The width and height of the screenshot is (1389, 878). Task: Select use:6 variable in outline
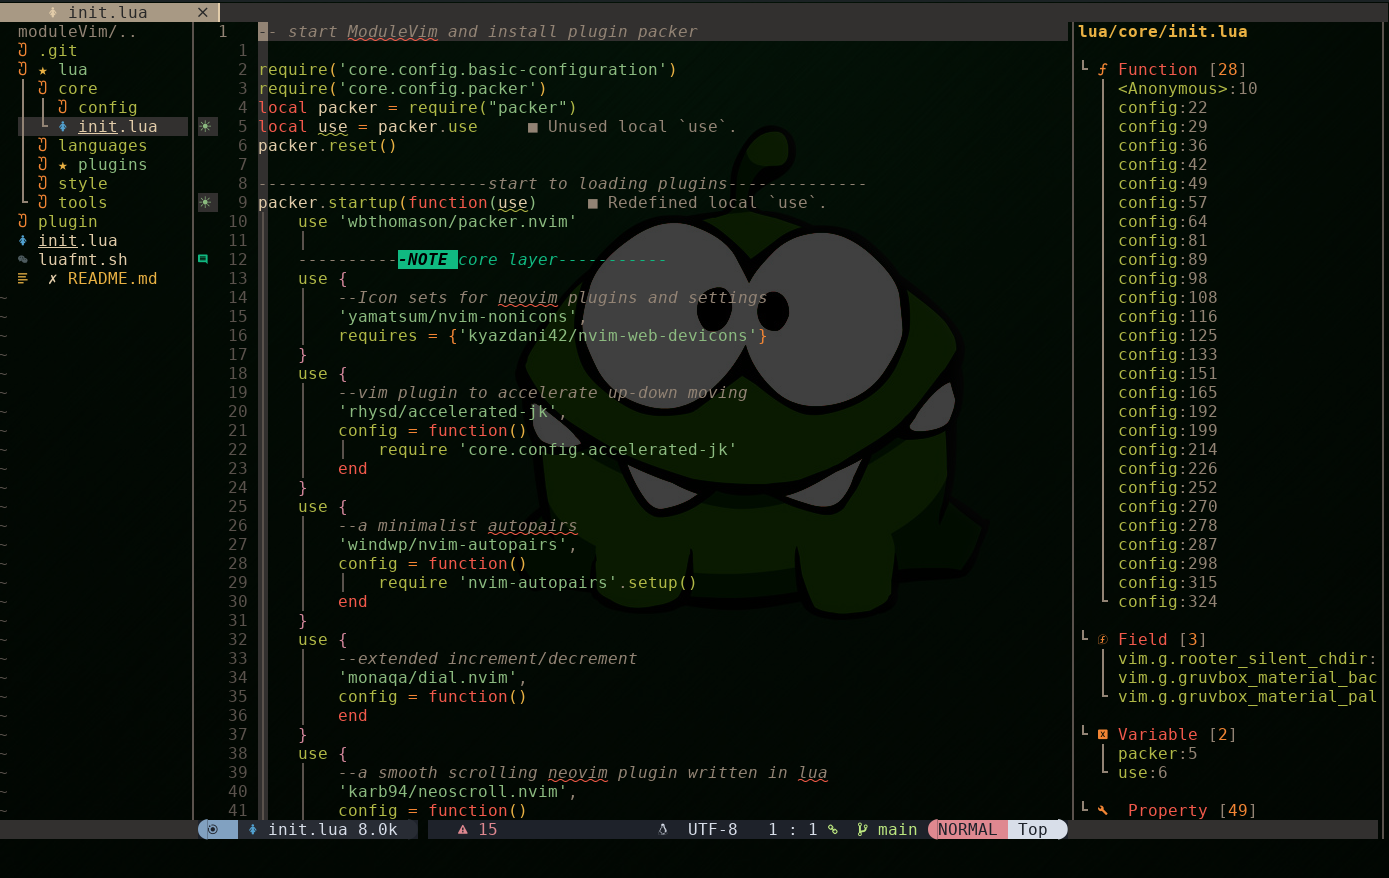coord(1143,773)
